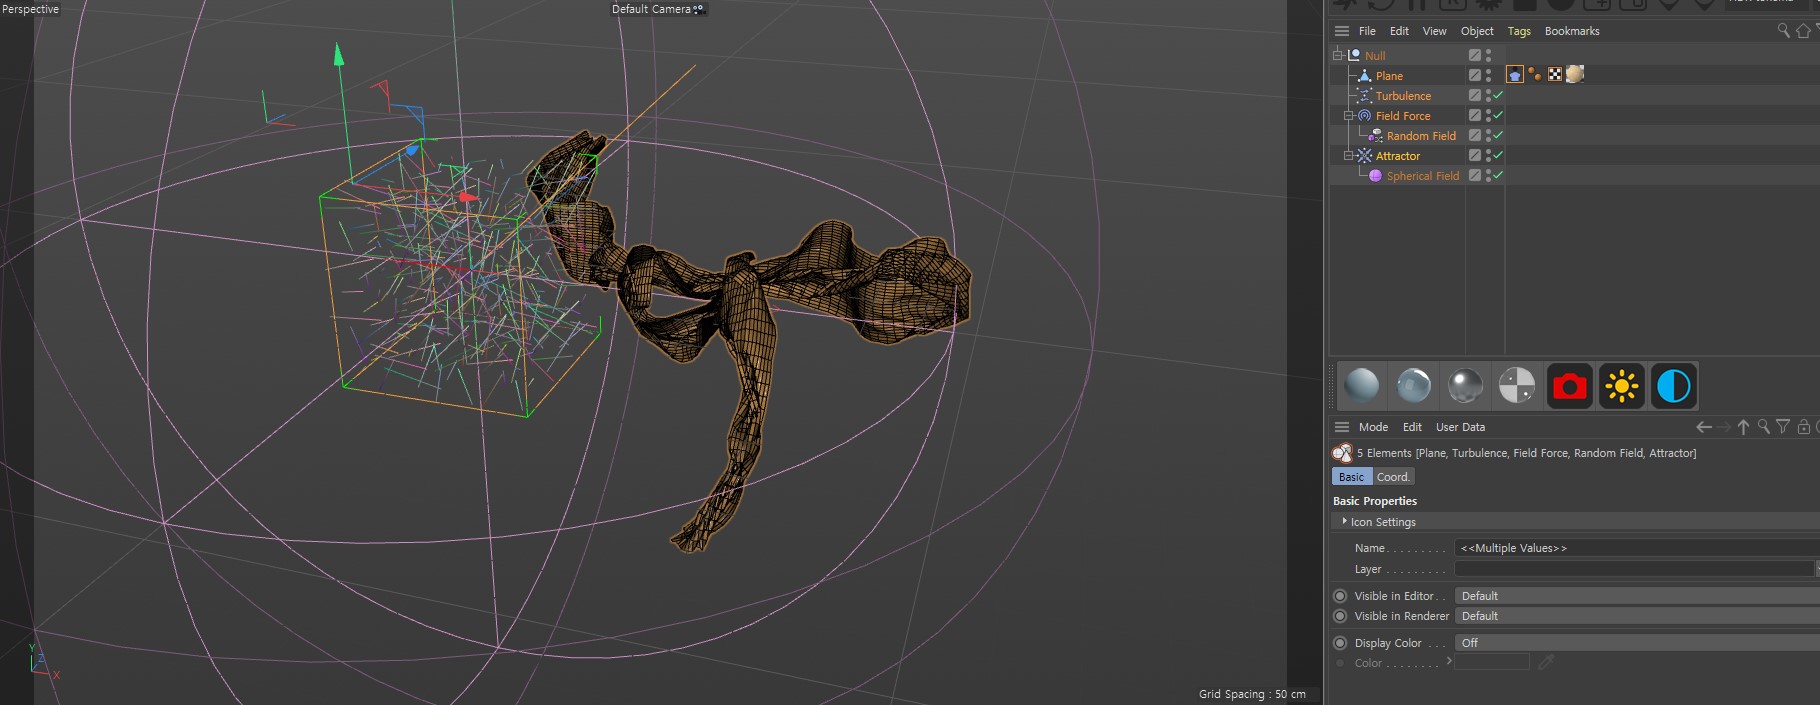This screenshot has width=1820, height=705.
Task: Toggle the Random Field enable checkmark
Action: click(1498, 135)
